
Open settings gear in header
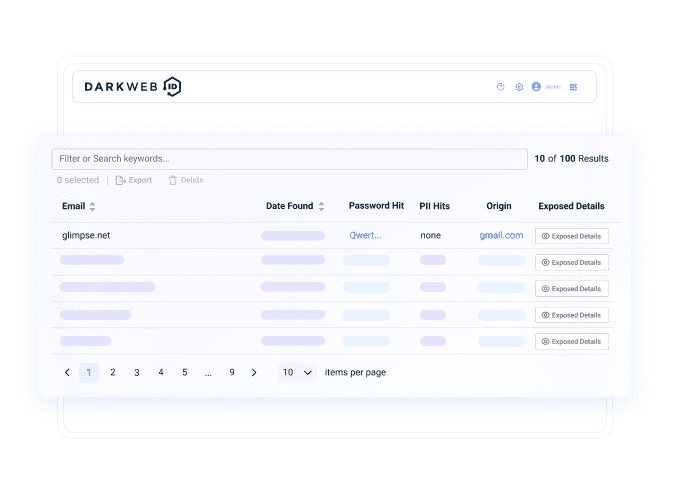519,87
